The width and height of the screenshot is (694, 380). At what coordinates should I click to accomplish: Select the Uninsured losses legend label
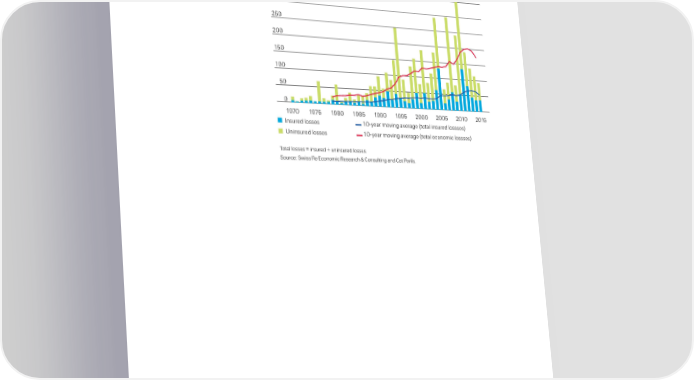[306, 132]
